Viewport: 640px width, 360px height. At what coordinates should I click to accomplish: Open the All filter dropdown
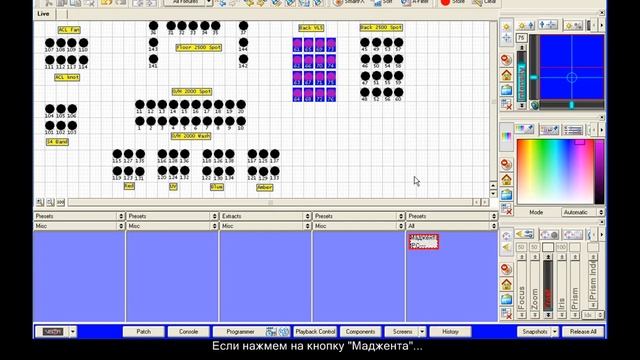[x=452, y=226]
